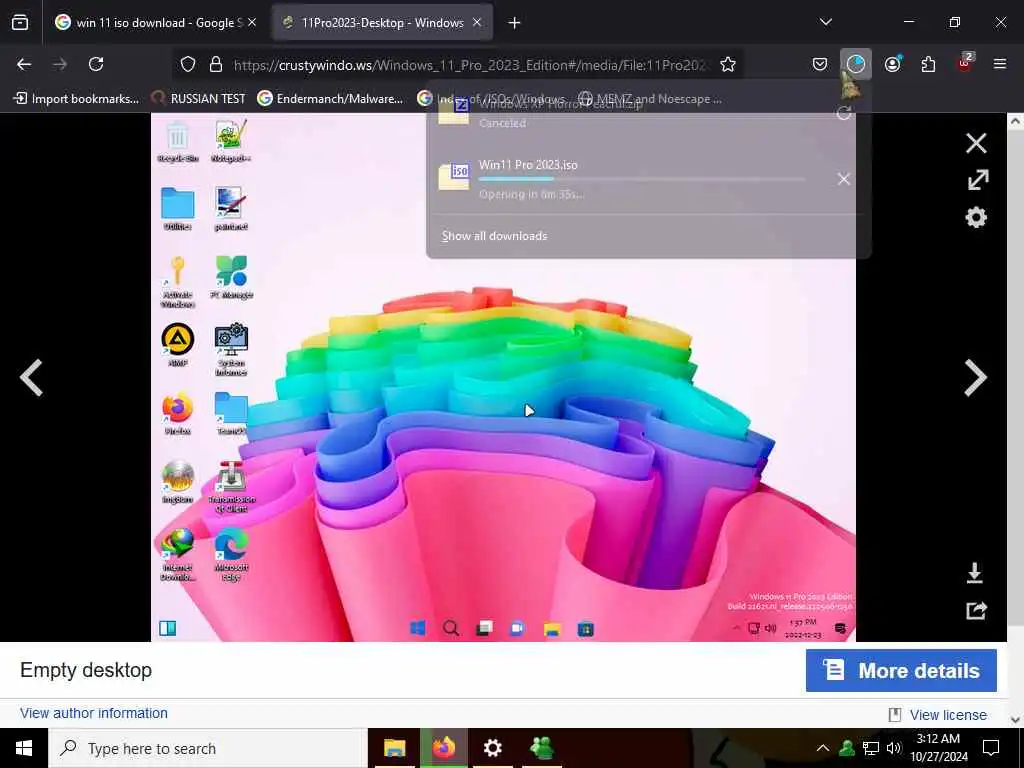Toggle the downloads panel toolbar button
1024x768 pixels.
(x=856, y=64)
